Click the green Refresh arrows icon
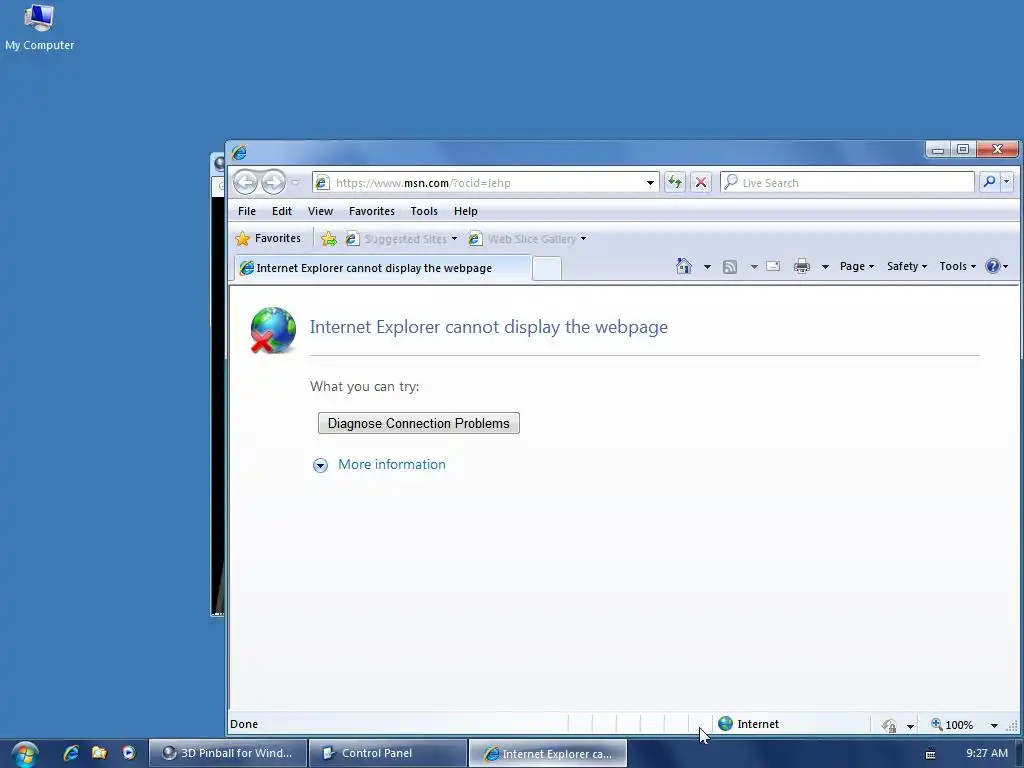 (675, 182)
